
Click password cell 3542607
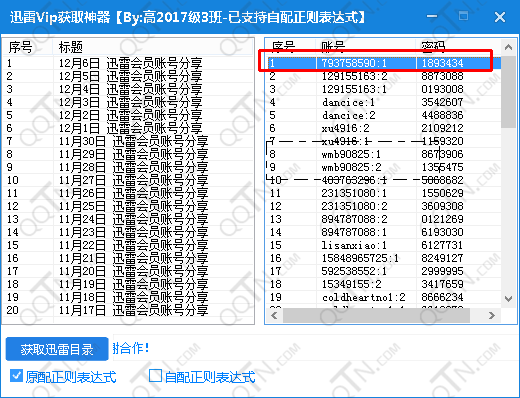[x=442, y=102]
